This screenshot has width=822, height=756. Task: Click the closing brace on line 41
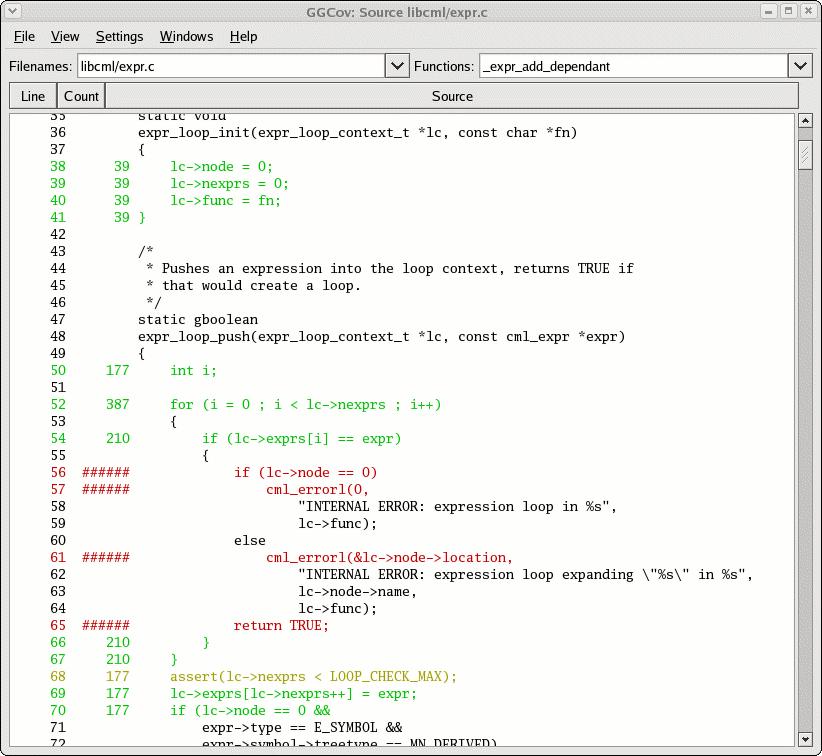point(142,218)
